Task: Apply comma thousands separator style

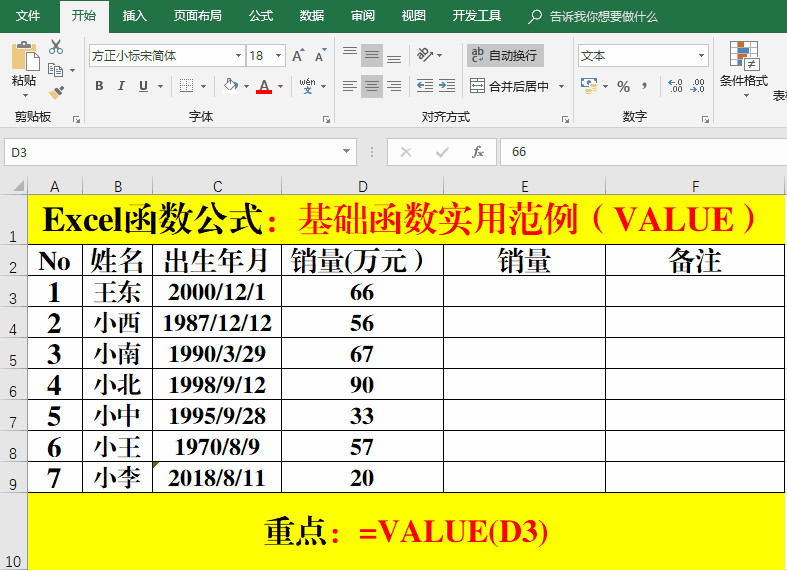Action: pos(644,86)
